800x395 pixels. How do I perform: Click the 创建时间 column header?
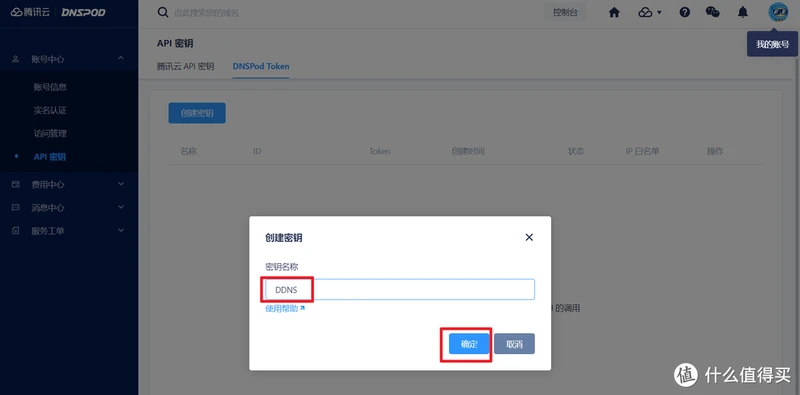(467, 152)
